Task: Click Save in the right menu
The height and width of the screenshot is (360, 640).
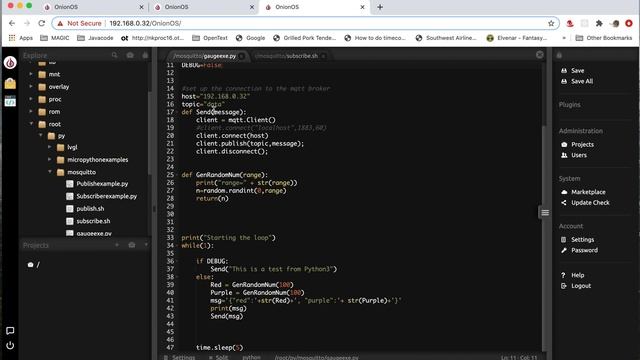Action: [578, 71]
